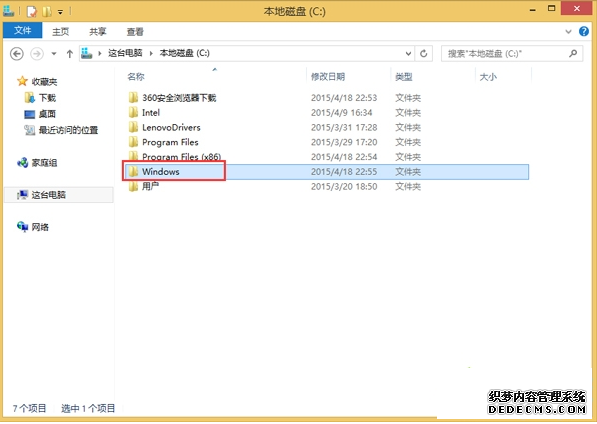Sort by the 修改日期 column header
Screen dimensions: 597x424
pyautogui.click(x=328, y=77)
